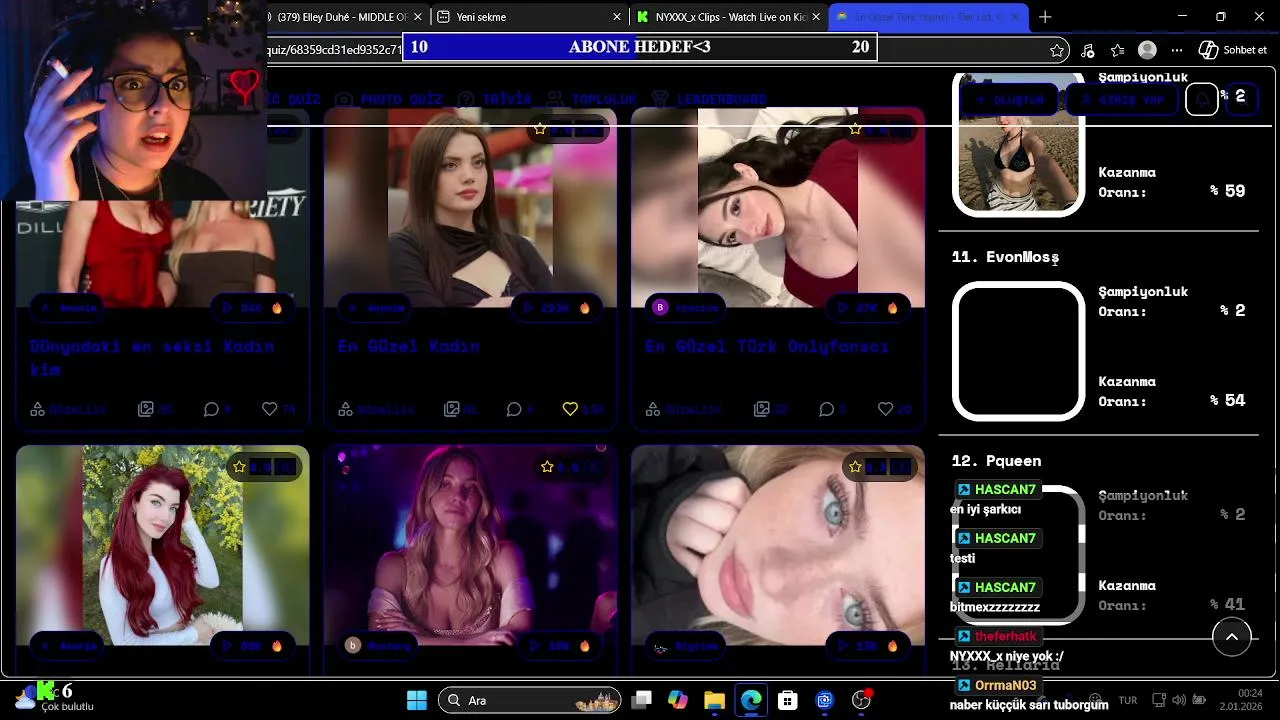Click the search icon beside the bell

click(1242, 99)
